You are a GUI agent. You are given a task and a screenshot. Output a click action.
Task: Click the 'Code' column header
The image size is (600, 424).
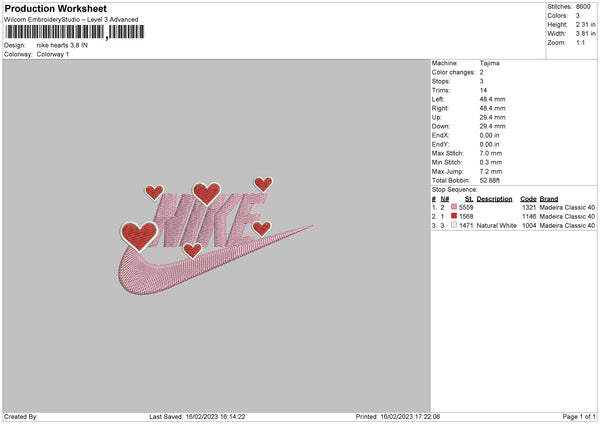pos(528,199)
